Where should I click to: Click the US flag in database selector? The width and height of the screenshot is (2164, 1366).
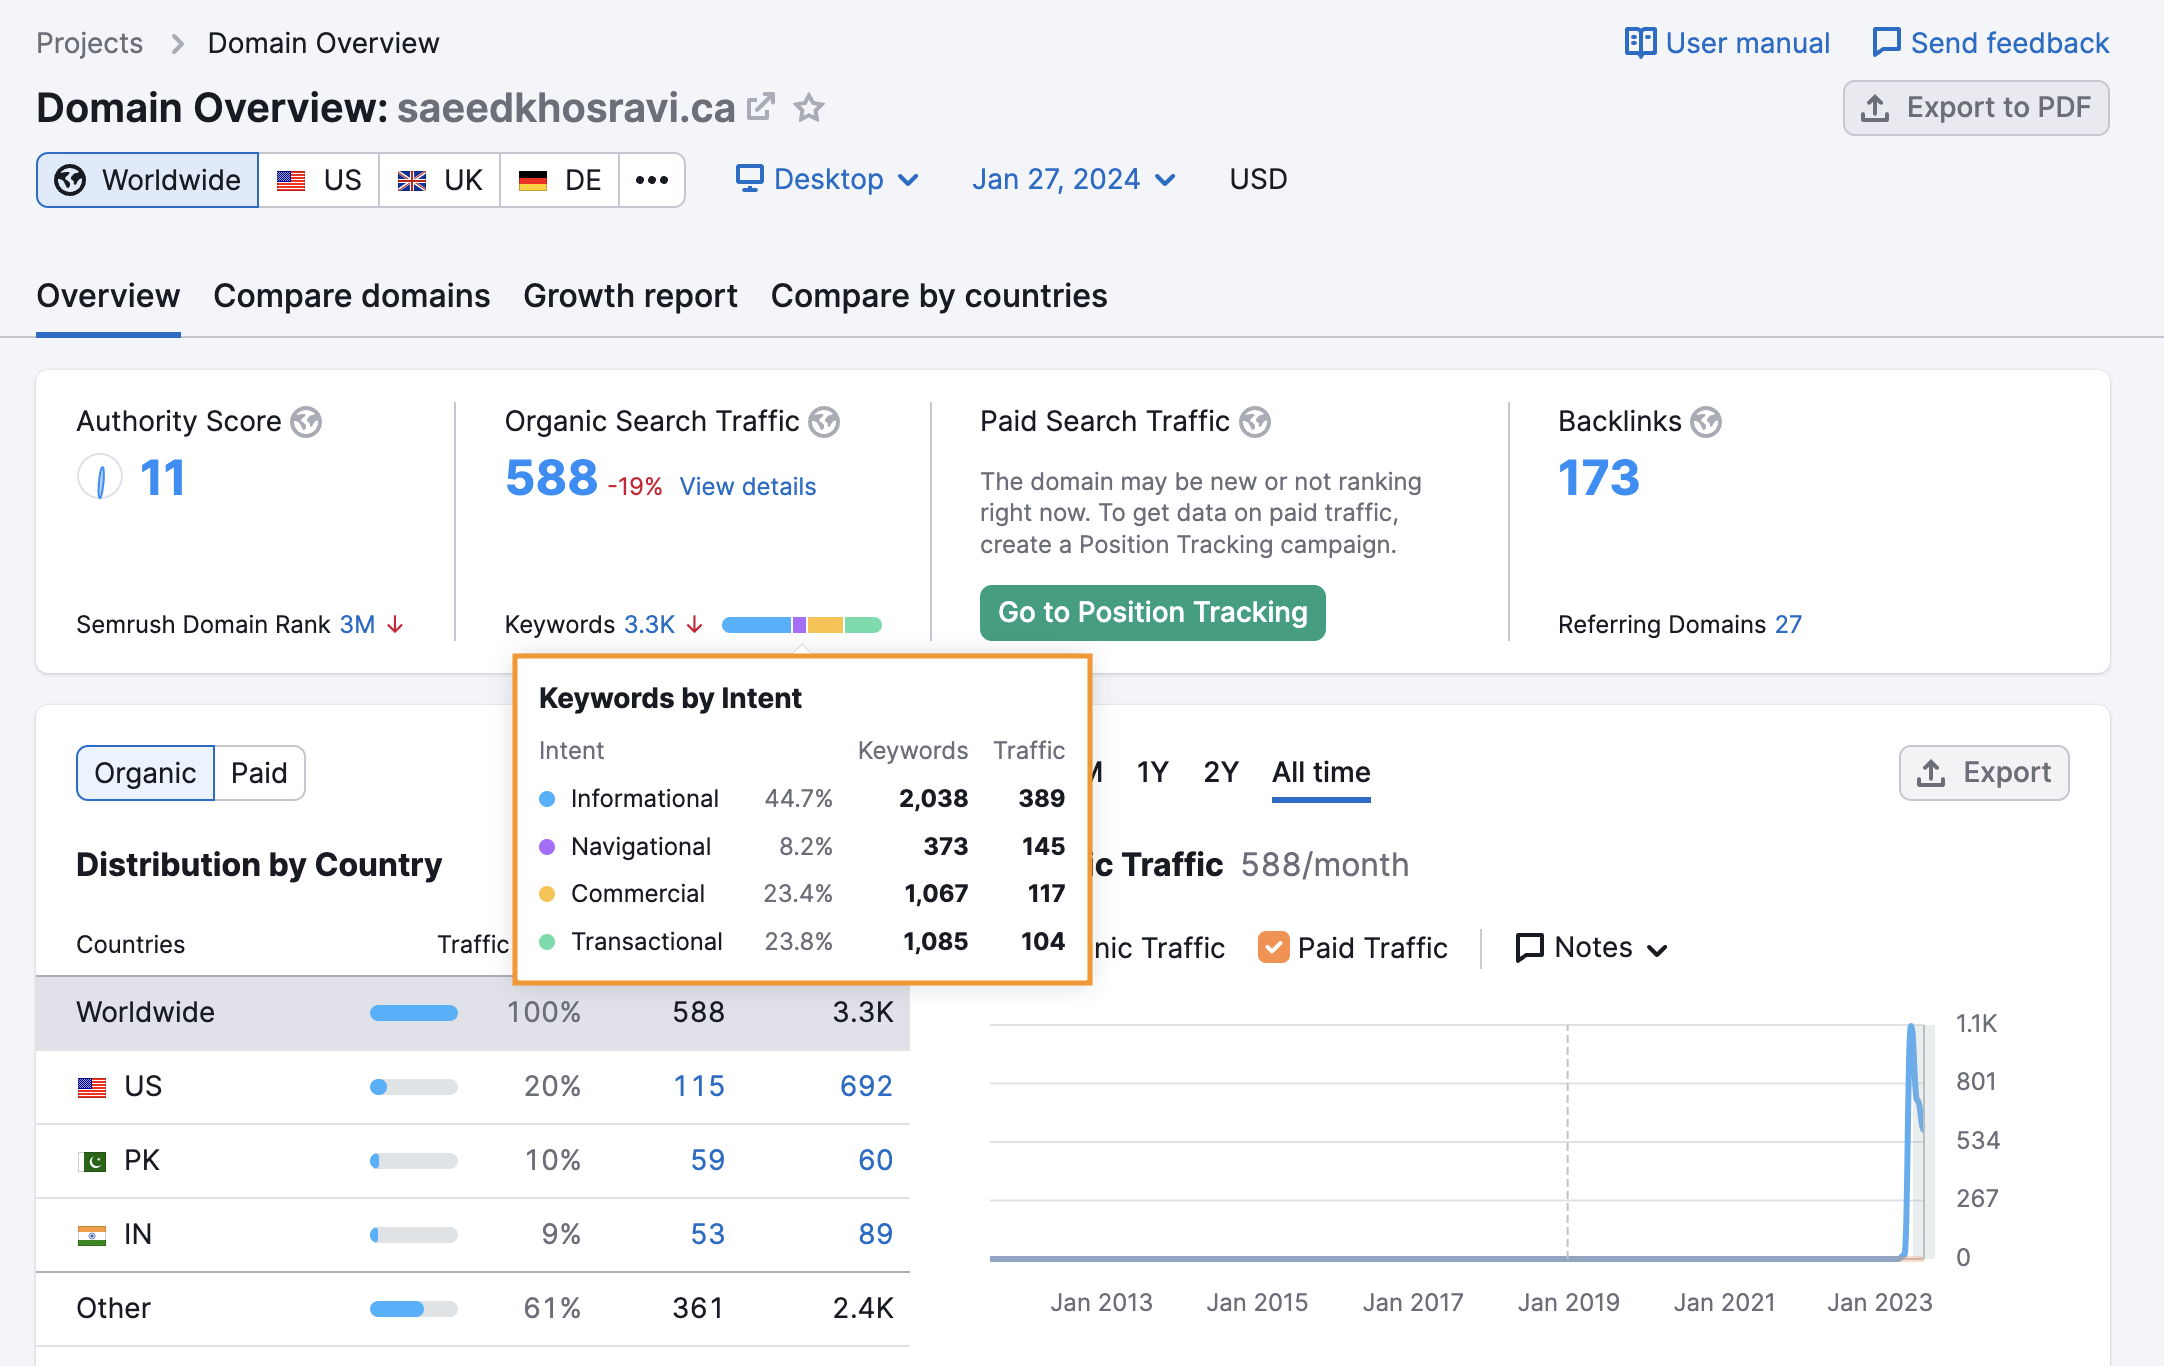pos(291,181)
